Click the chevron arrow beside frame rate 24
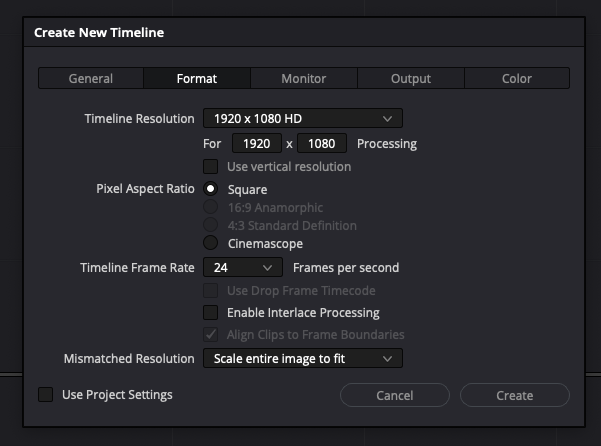Screen dimensions: 601x446 pos(268,268)
